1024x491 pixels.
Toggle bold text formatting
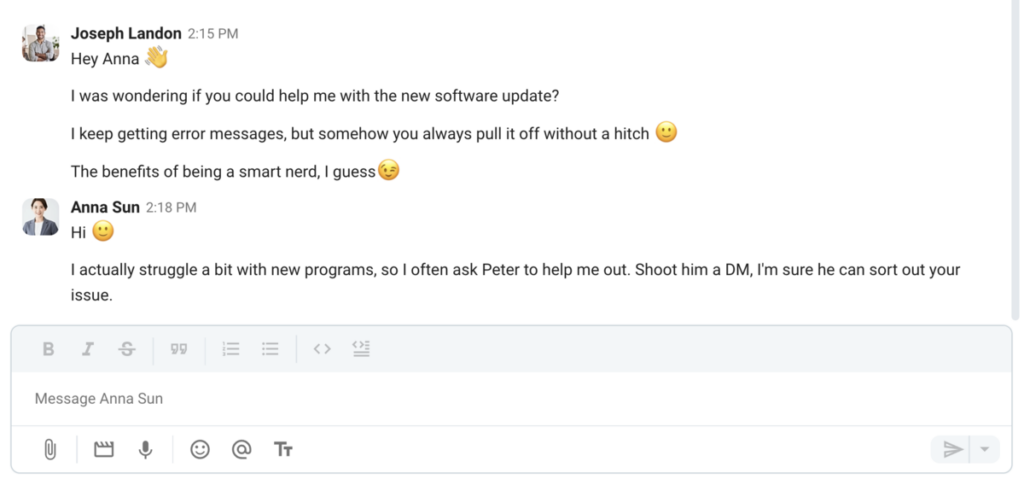[x=48, y=349]
